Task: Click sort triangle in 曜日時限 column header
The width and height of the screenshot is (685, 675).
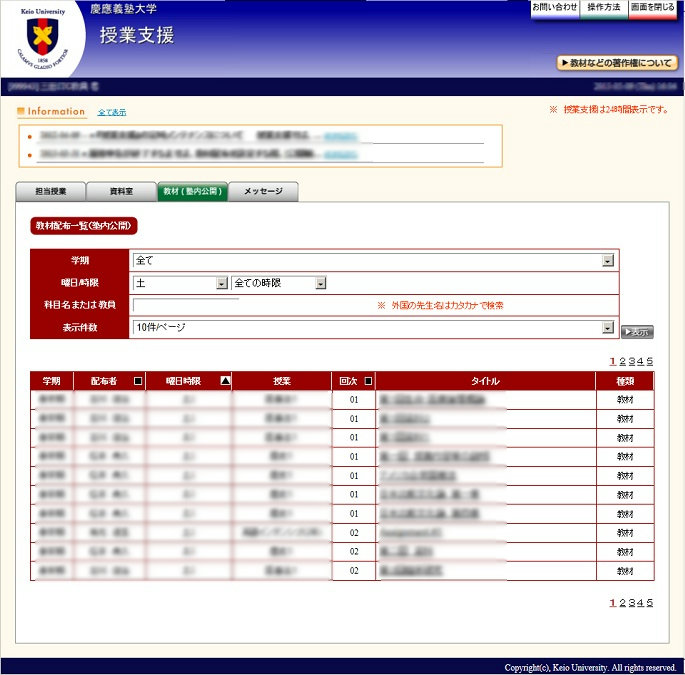Action: point(225,381)
